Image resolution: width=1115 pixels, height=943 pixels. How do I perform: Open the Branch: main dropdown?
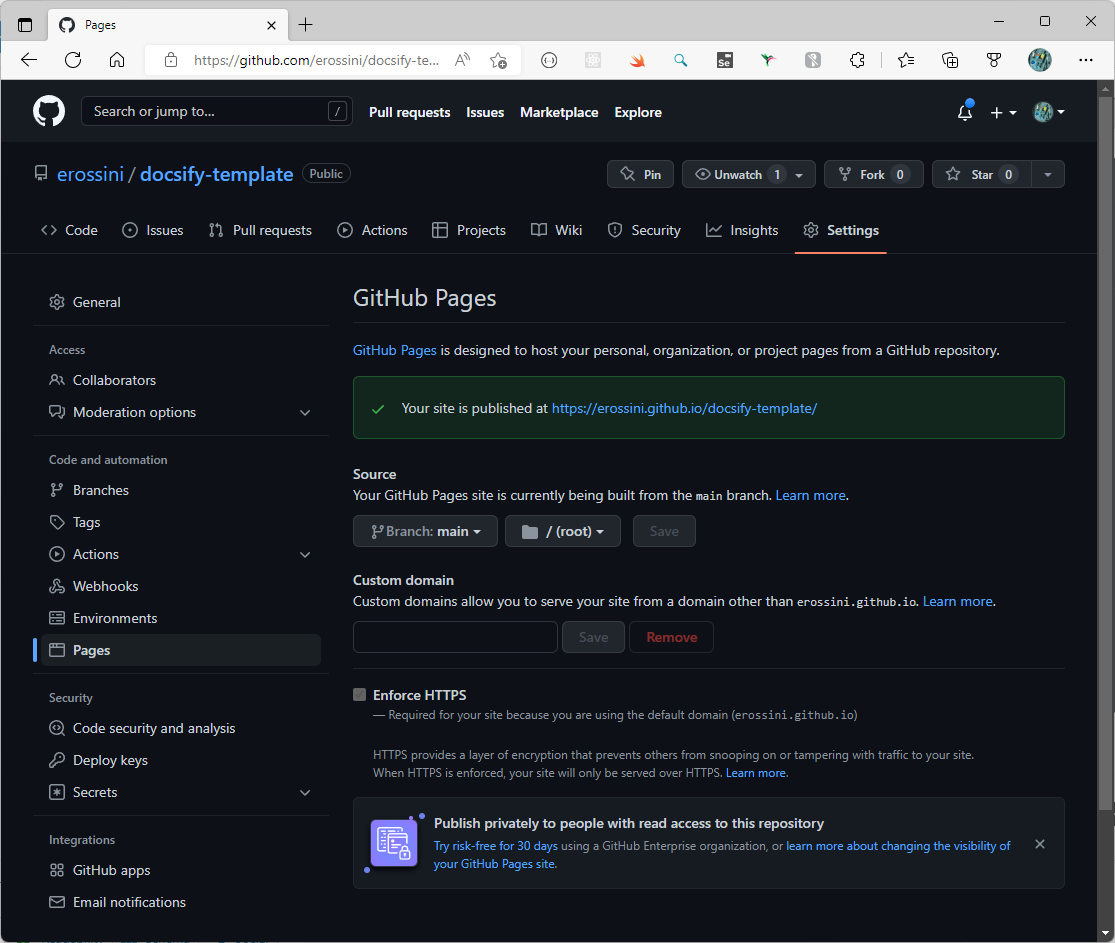[424, 531]
